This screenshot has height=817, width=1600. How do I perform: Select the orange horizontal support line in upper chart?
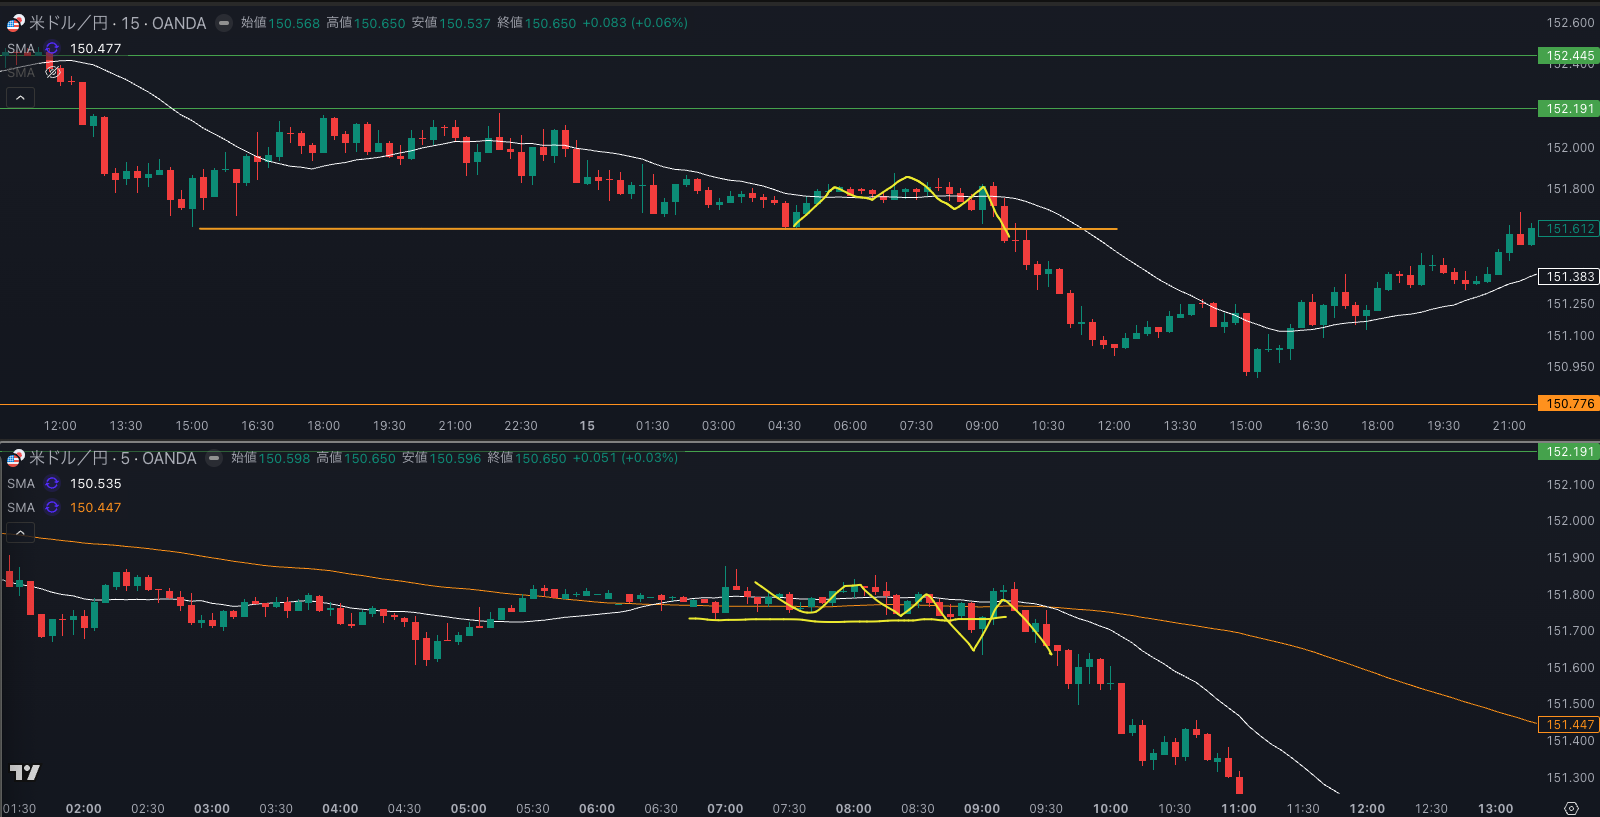tap(500, 229)
